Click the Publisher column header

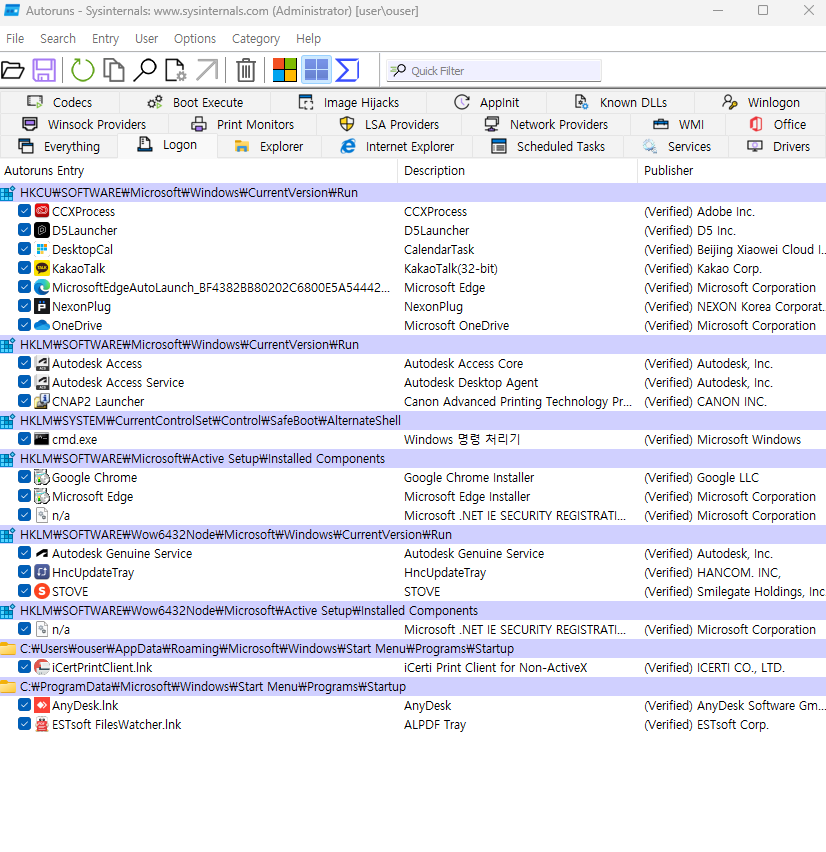(732, 171)
